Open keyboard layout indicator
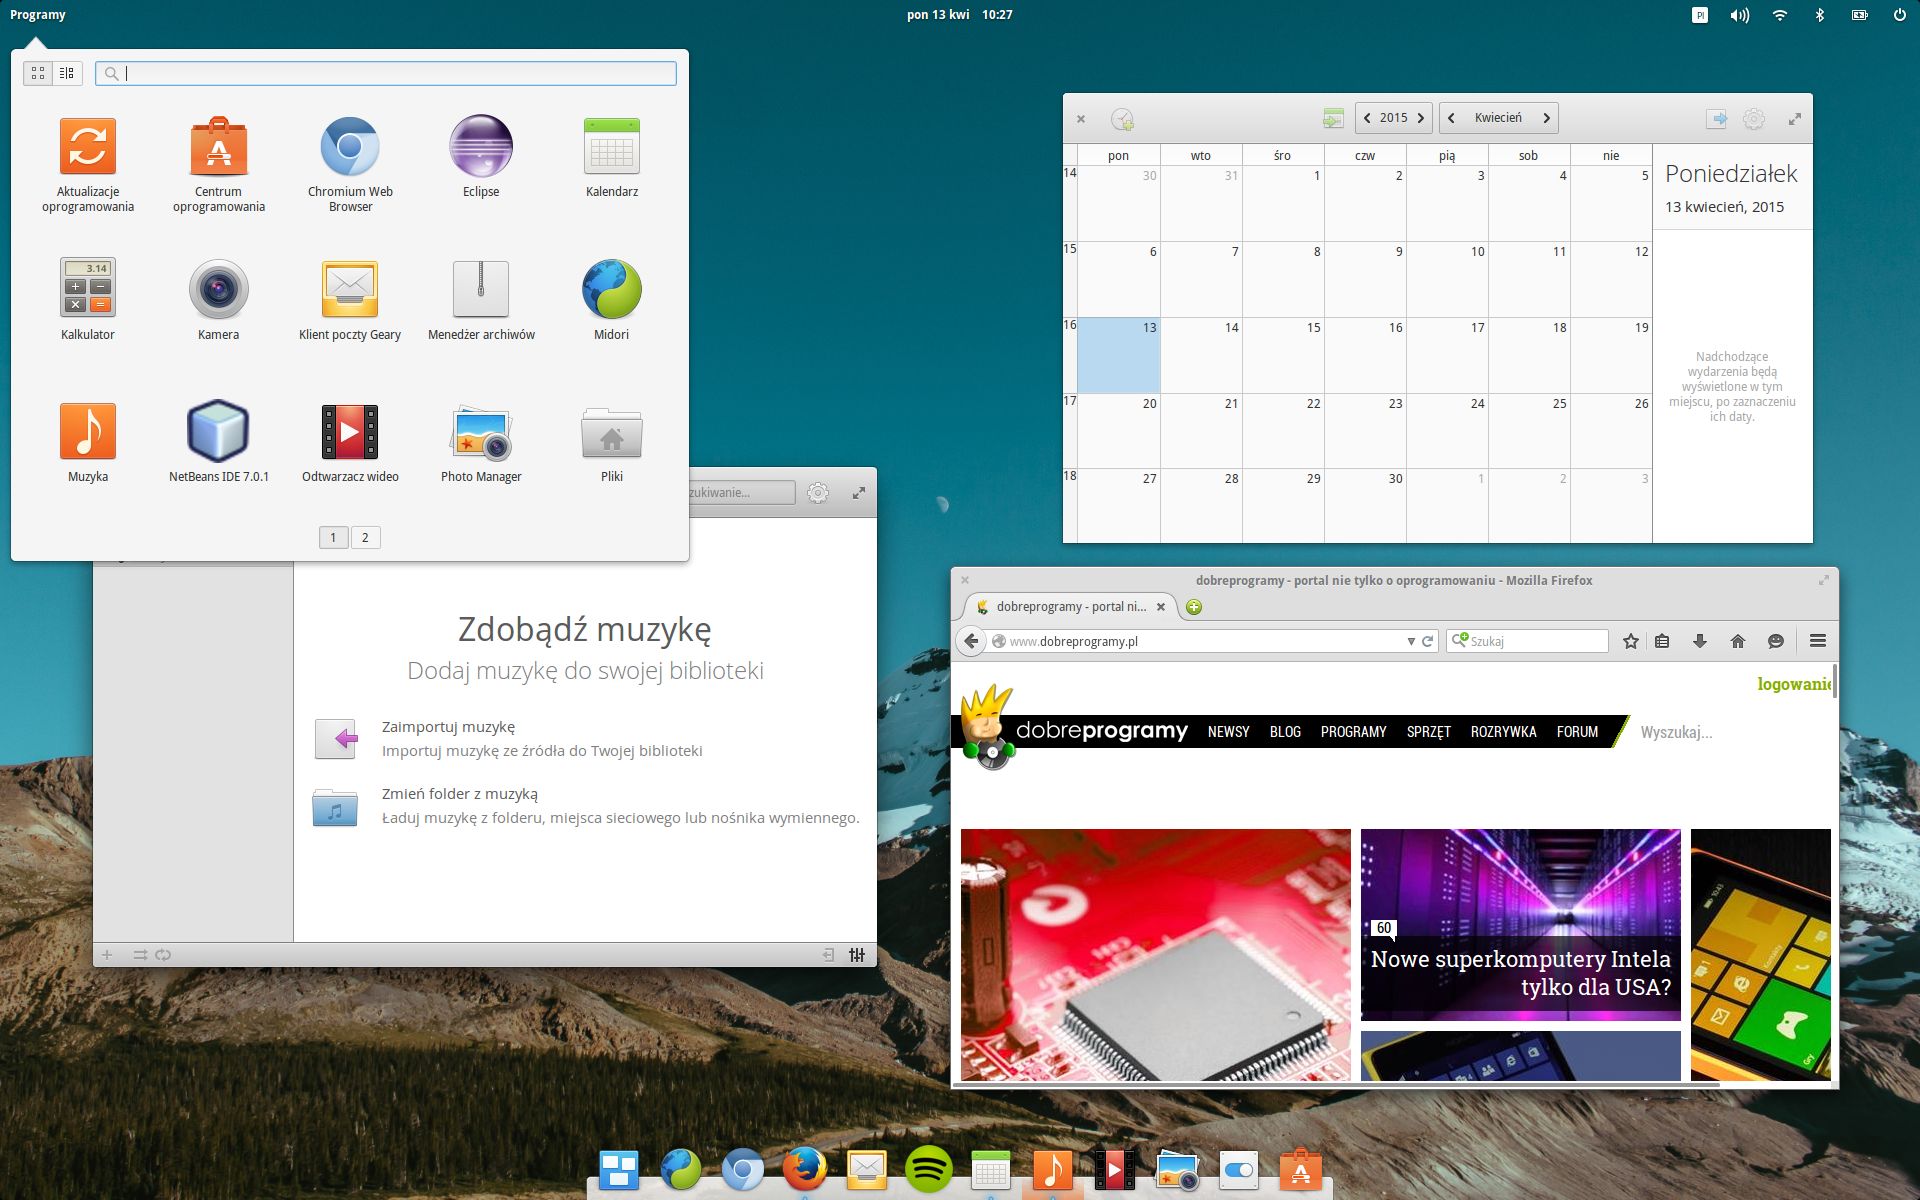Viewport: 1920px width, 1200px height. [1700, 15]
